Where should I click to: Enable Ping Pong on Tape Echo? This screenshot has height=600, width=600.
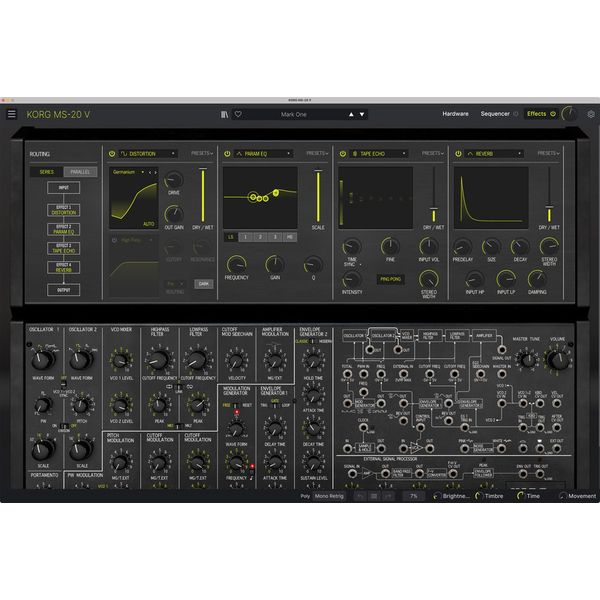click(x=390, y=279)
